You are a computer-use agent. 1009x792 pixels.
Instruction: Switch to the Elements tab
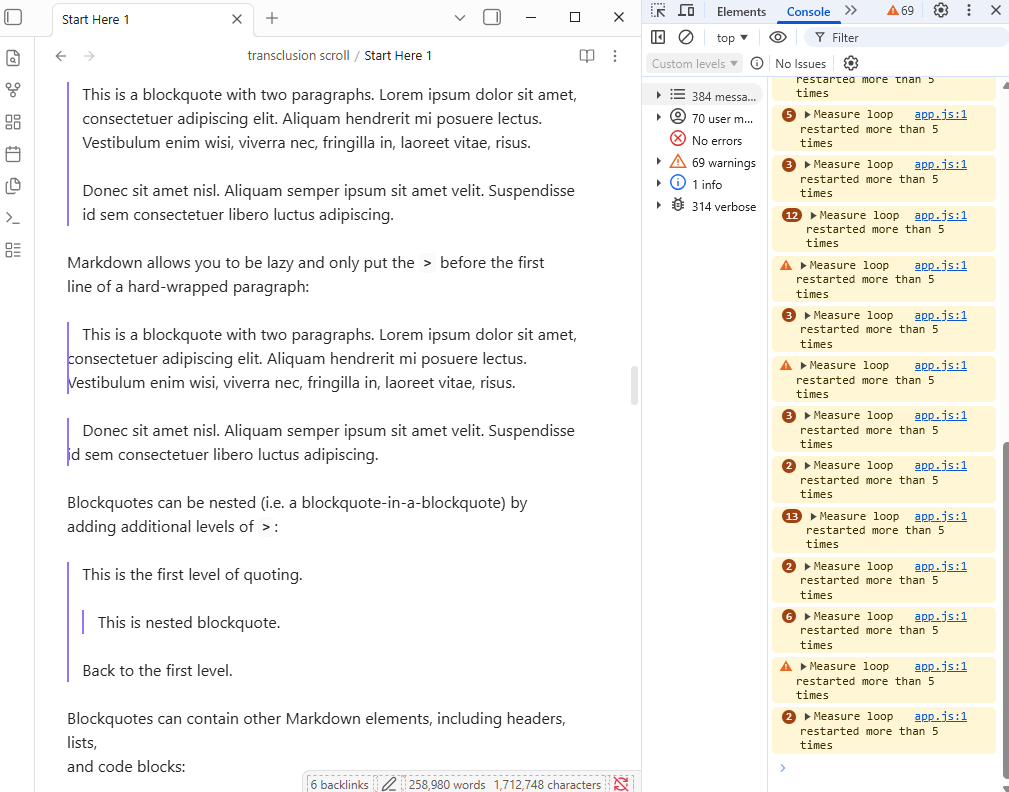click(741, 12)
